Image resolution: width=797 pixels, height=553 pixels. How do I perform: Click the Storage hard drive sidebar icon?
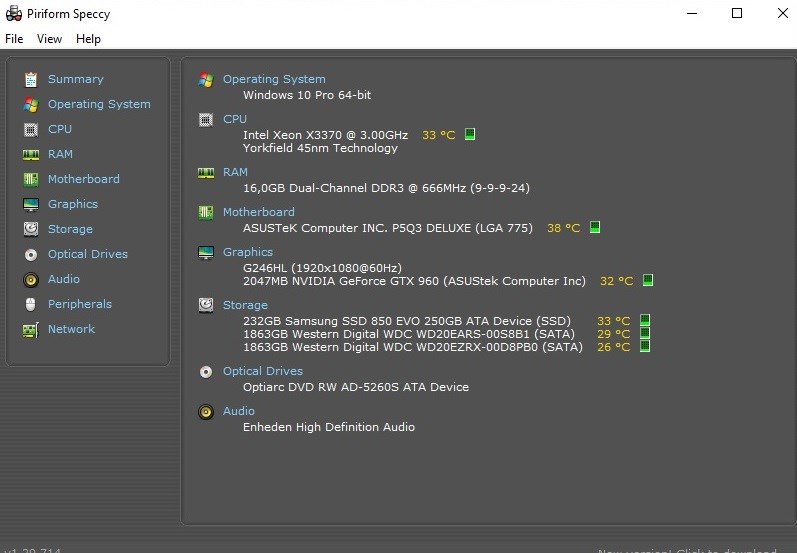click(30, 229)
